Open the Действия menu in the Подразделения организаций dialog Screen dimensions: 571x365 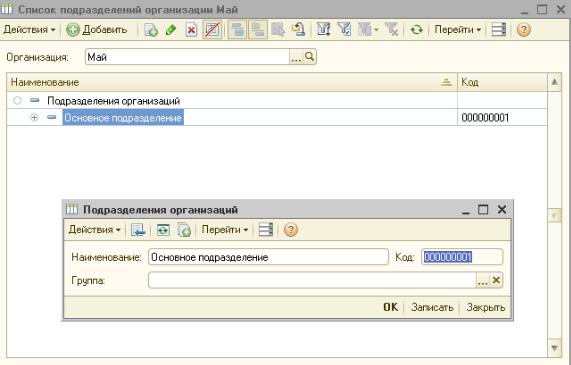94,230
